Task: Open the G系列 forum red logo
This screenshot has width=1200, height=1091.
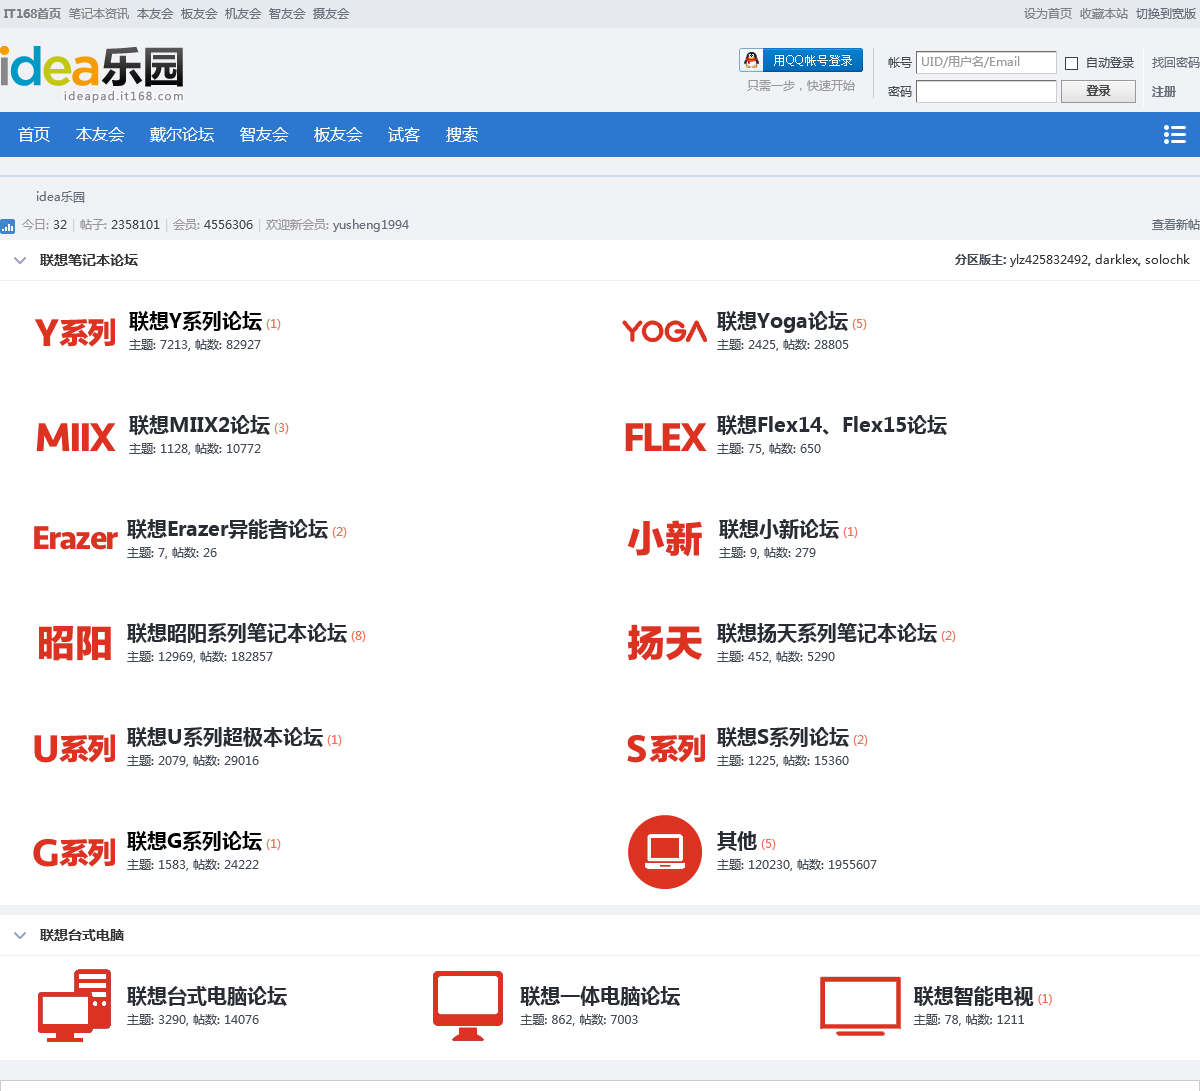Action: pyautogui.click(x=75, y=852)
